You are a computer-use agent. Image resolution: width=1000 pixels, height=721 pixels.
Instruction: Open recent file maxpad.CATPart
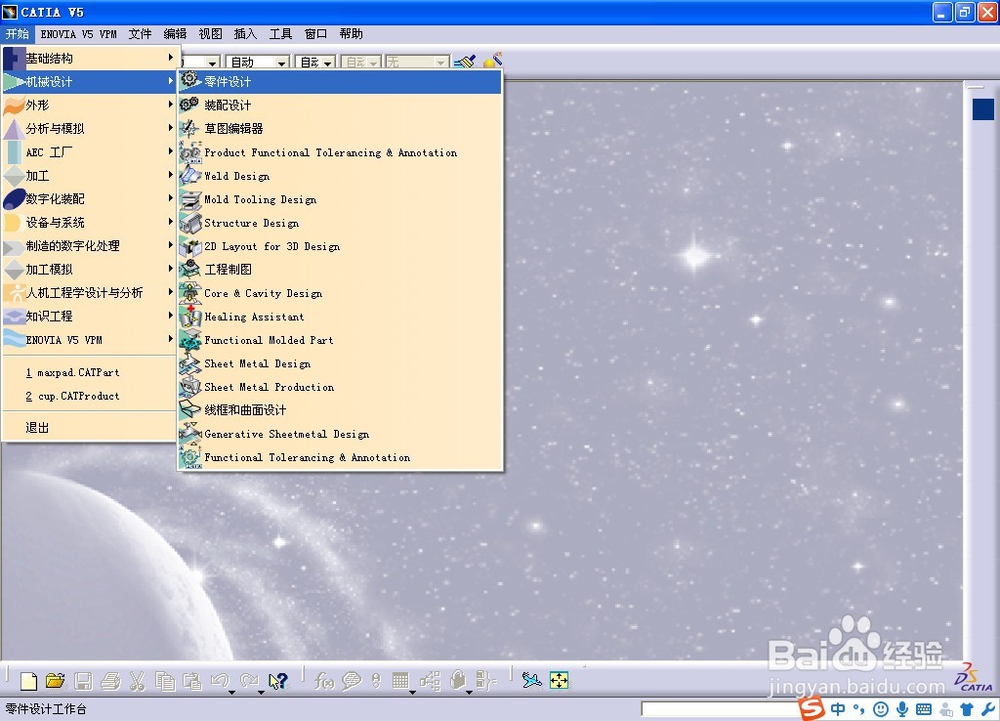point(89,372)
